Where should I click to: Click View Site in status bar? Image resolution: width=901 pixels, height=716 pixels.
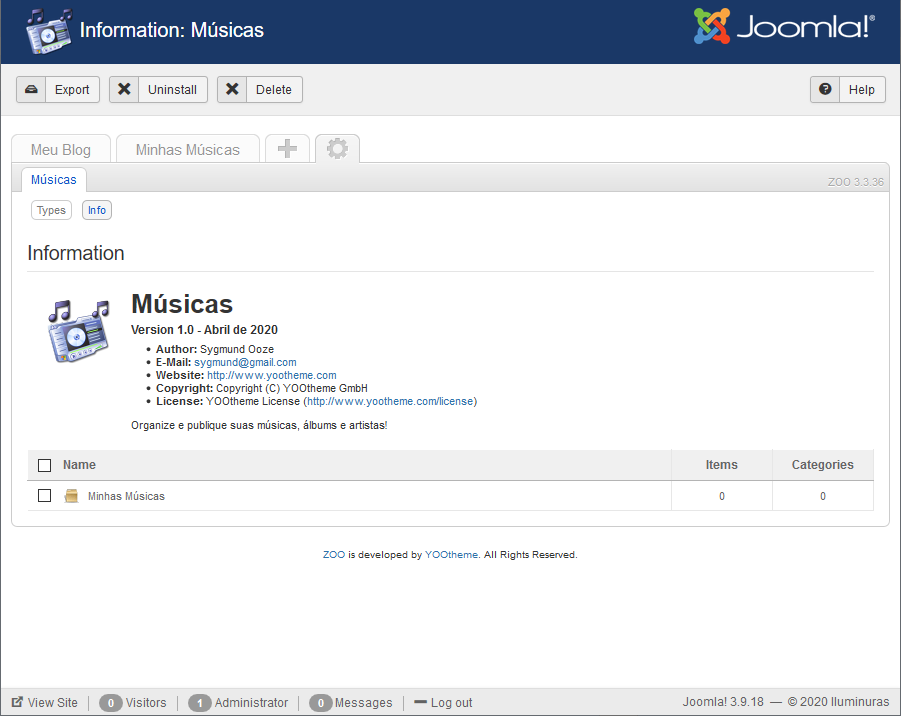(x=44, y=703)
